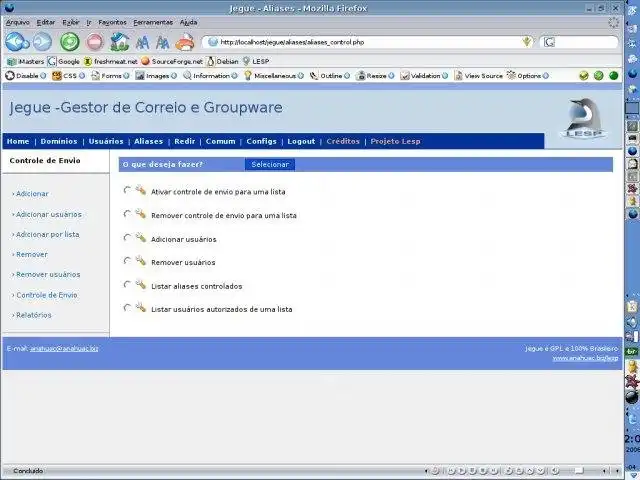Viewport: 640px width, 480px height.
Task: Click the Masters bookmark
Action: (26, 62)
